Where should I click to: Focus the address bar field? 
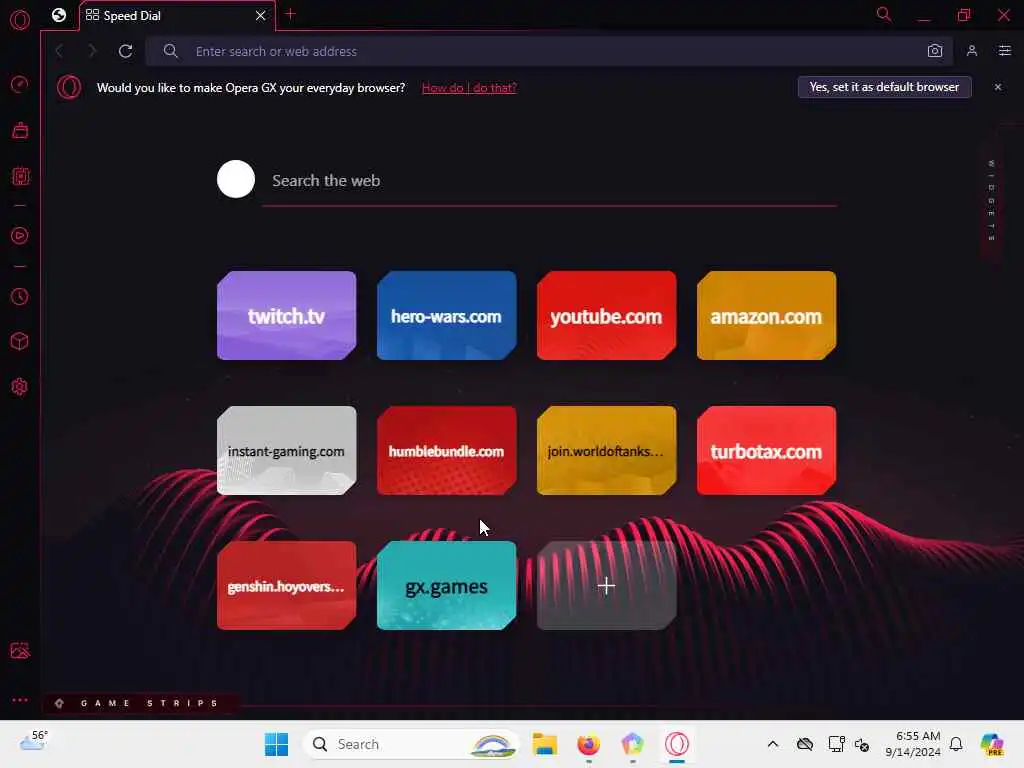[549, 51]
